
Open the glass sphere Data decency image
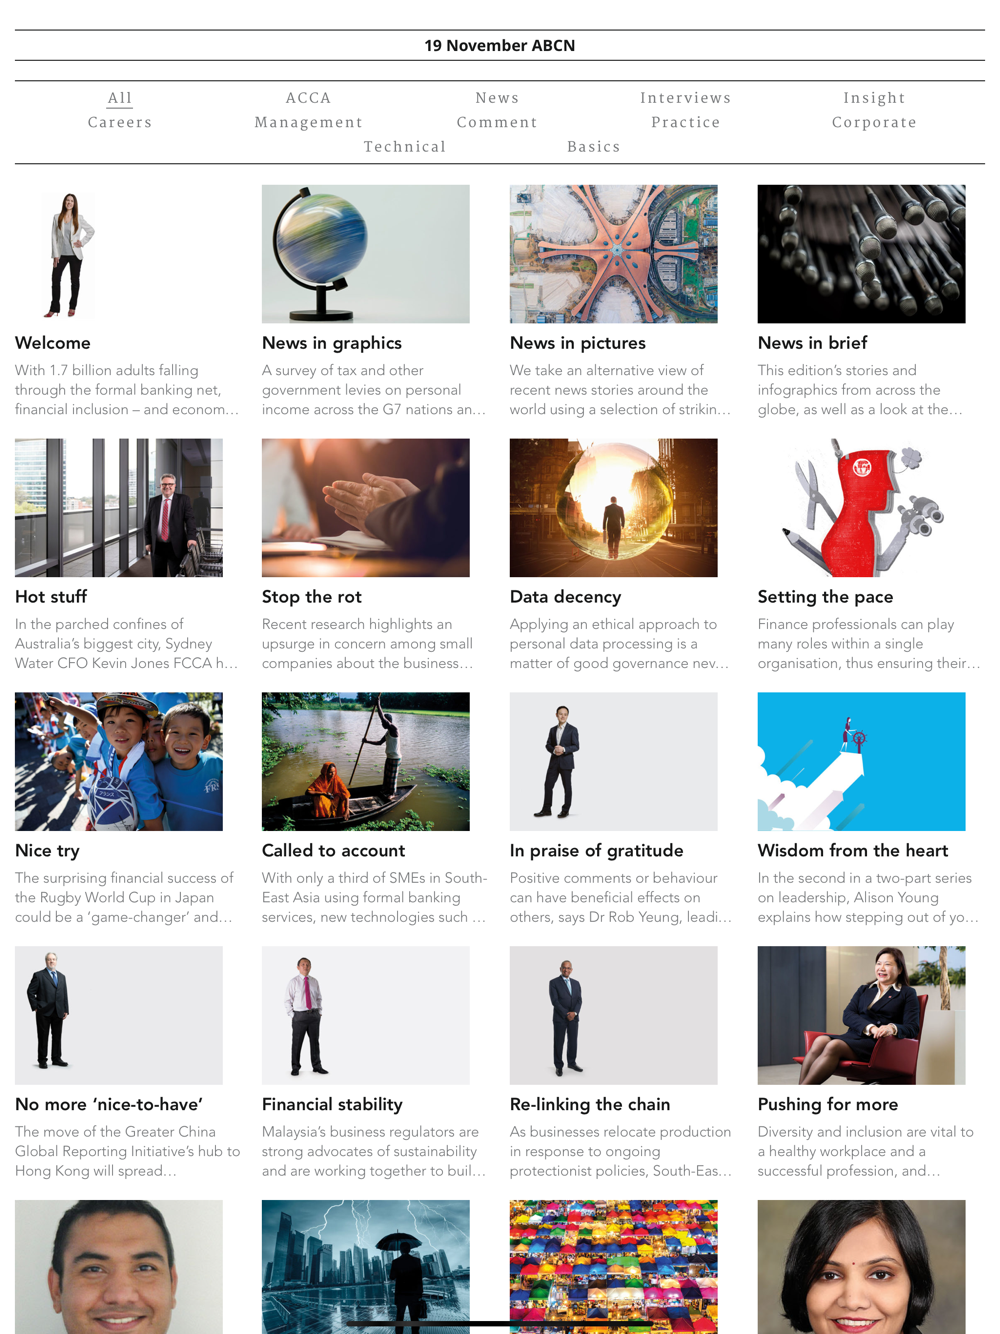tap(614, 508)
